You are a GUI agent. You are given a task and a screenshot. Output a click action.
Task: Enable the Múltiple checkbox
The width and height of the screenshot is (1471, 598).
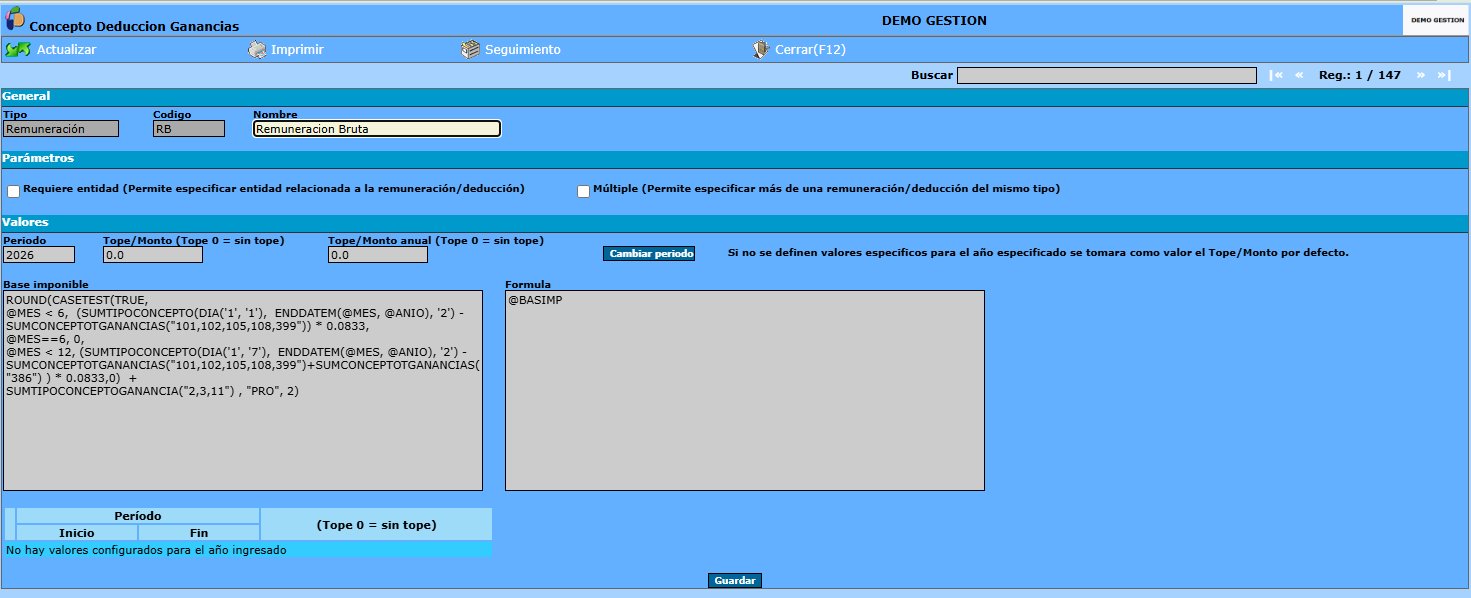coord(583,191)
